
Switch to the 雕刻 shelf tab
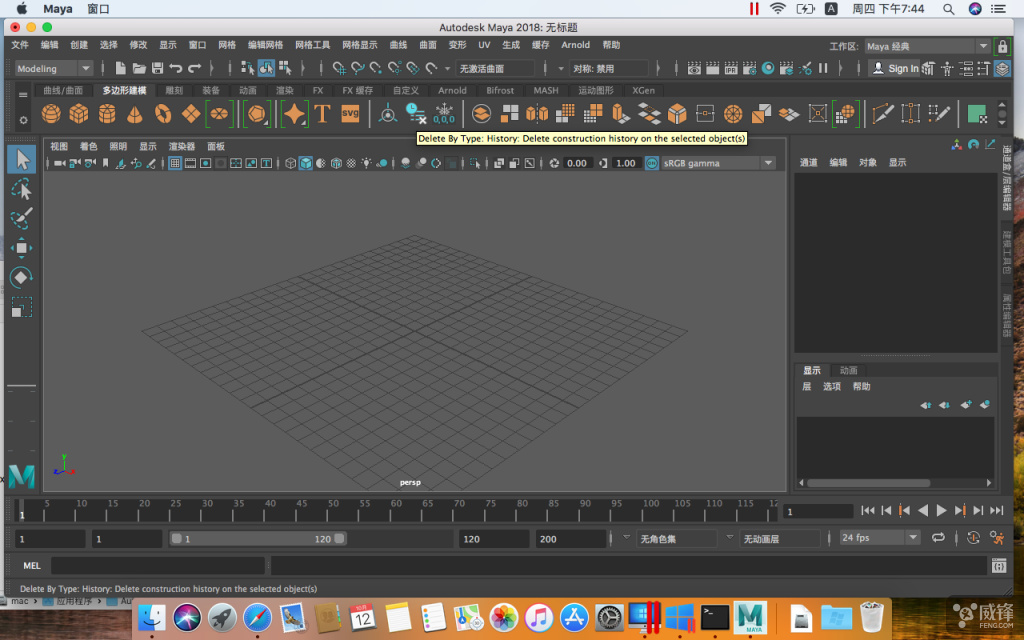pyautogui.click(x=174, y=90)
